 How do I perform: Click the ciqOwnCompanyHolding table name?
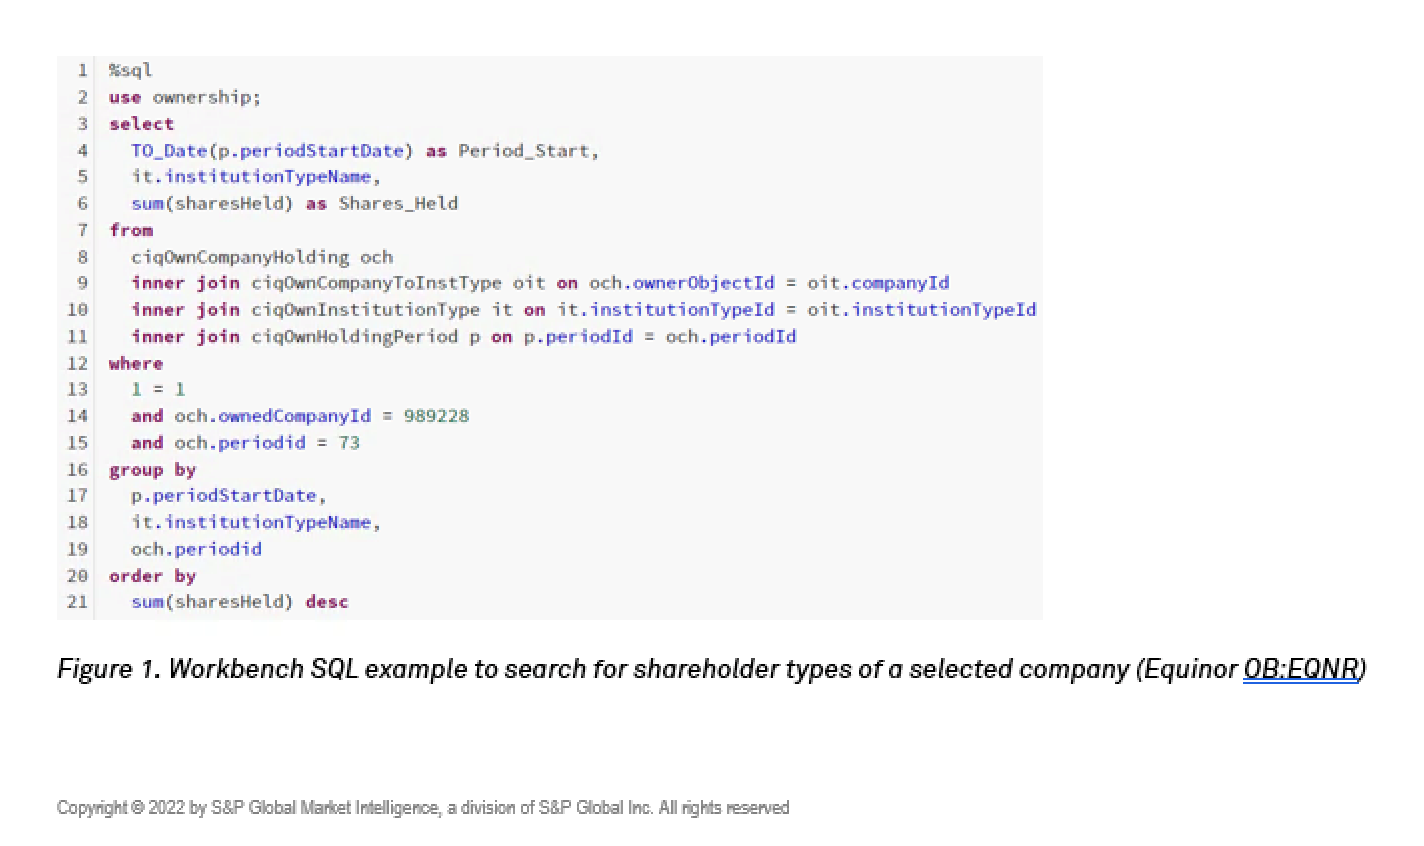[x=240, y=257]
